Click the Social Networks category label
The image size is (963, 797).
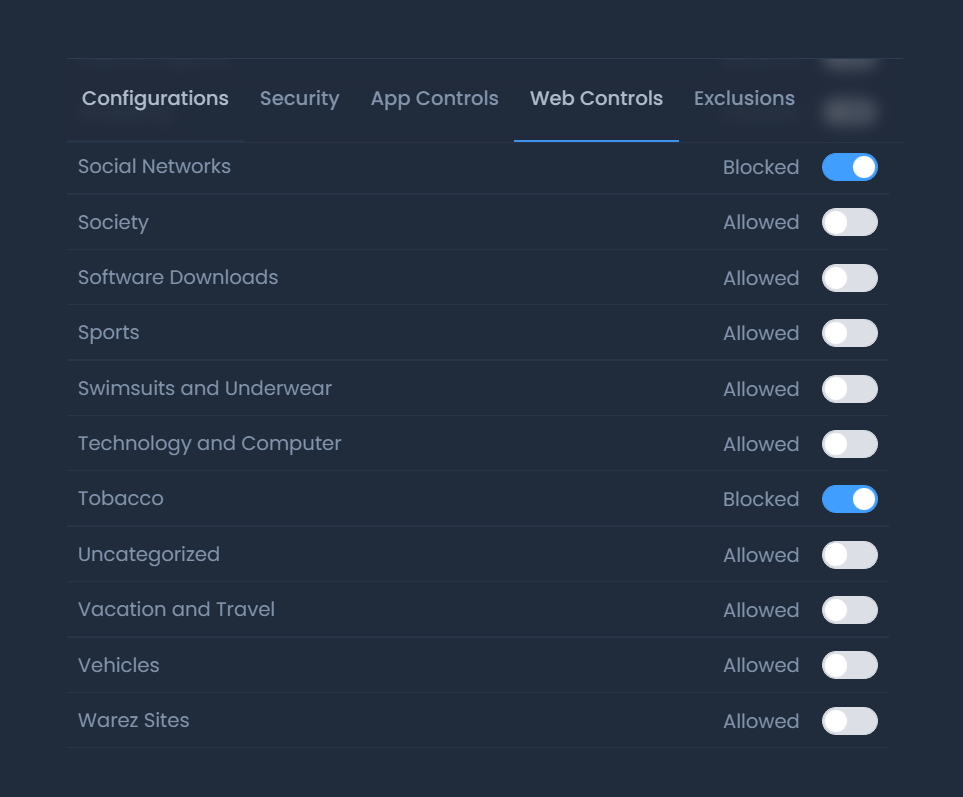click(154, 167)
